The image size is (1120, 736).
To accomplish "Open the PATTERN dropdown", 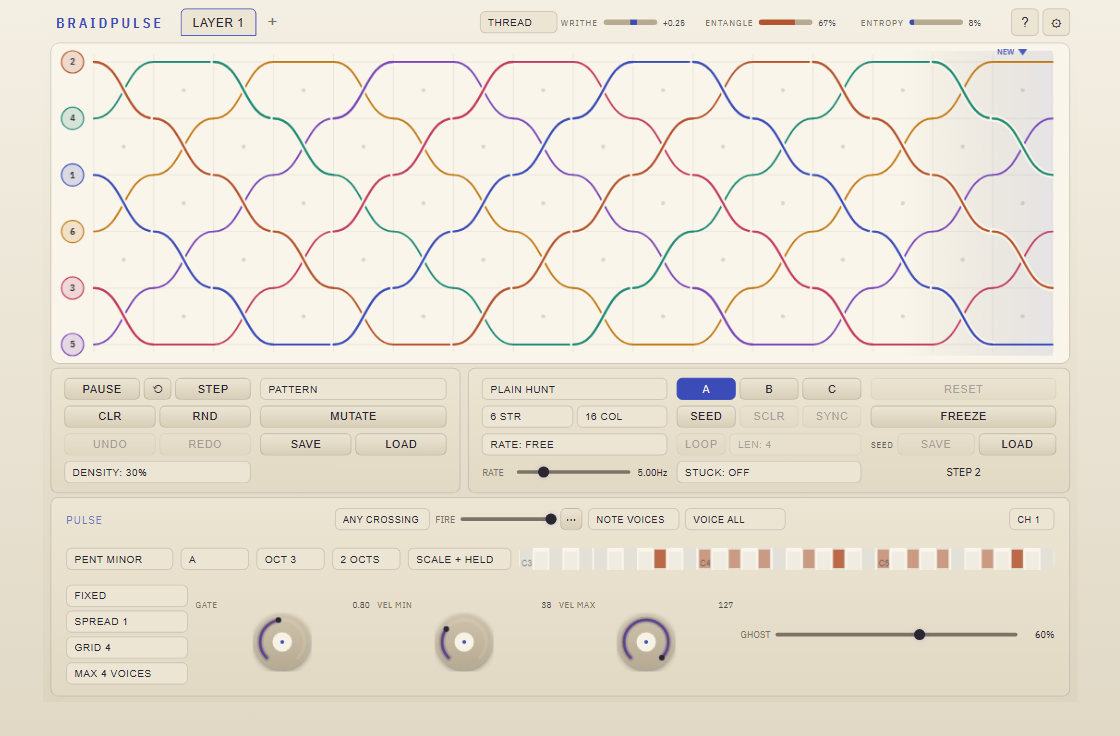I will (353, 389).
